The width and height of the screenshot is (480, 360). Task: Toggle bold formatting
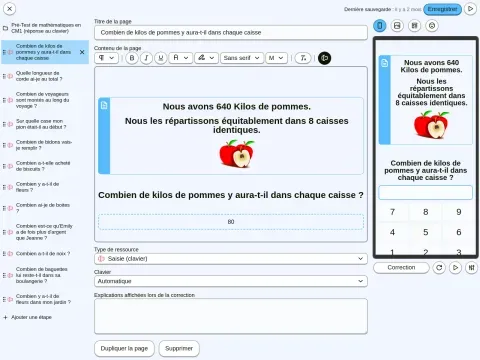tap(132, 58)
